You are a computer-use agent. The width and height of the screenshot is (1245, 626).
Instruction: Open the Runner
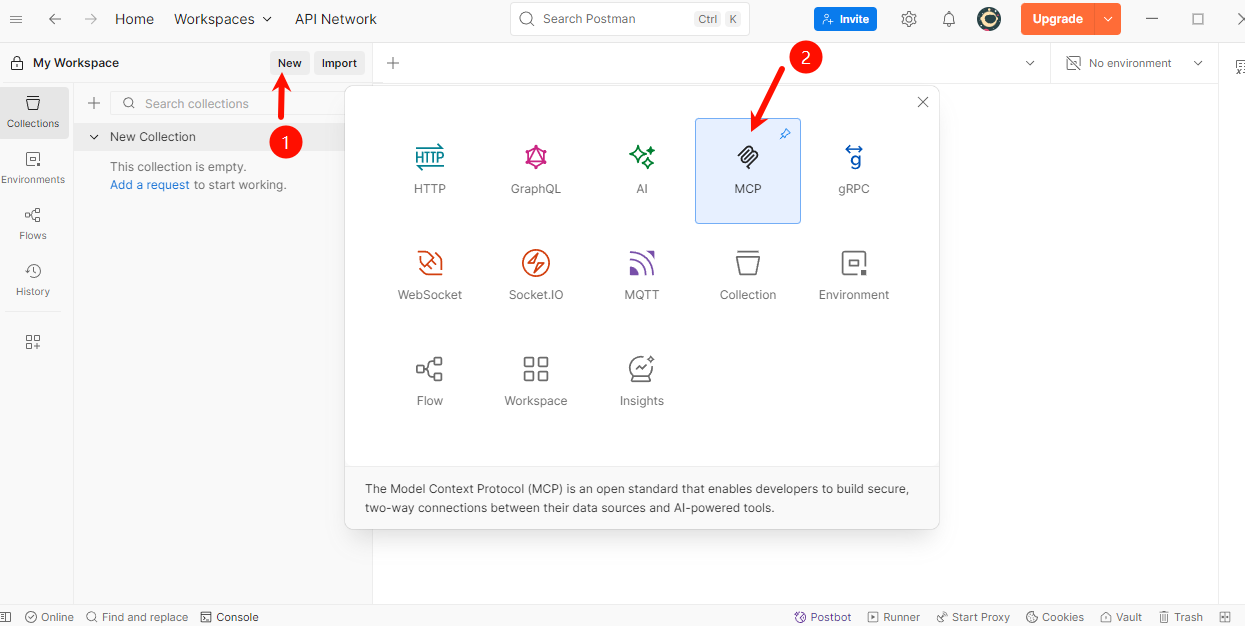pos(893,617)
